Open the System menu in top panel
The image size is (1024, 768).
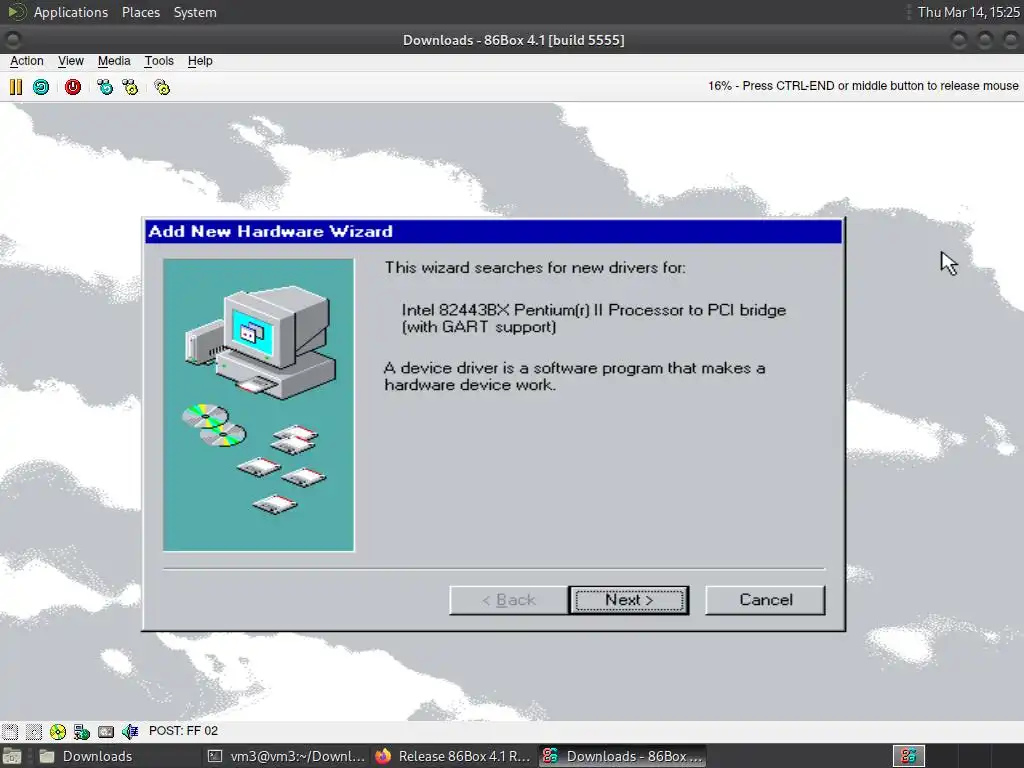coord(195,12)
